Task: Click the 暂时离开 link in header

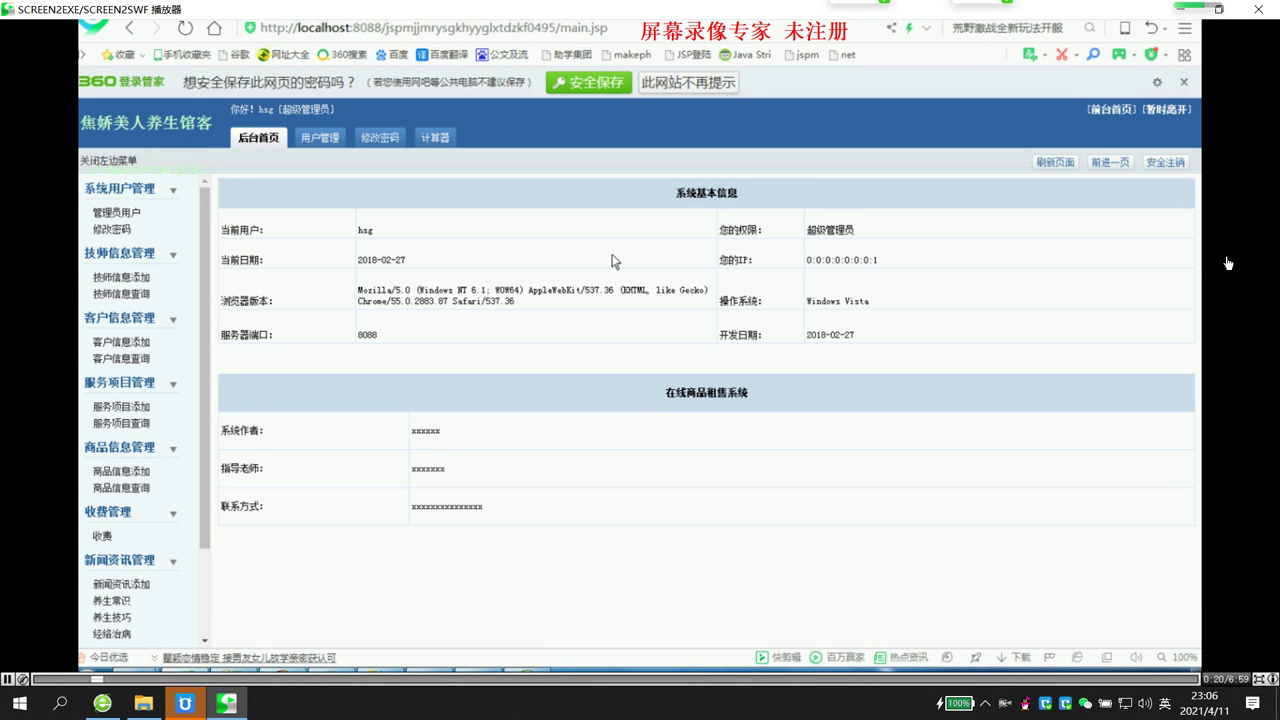Action: pos(1167,109)
